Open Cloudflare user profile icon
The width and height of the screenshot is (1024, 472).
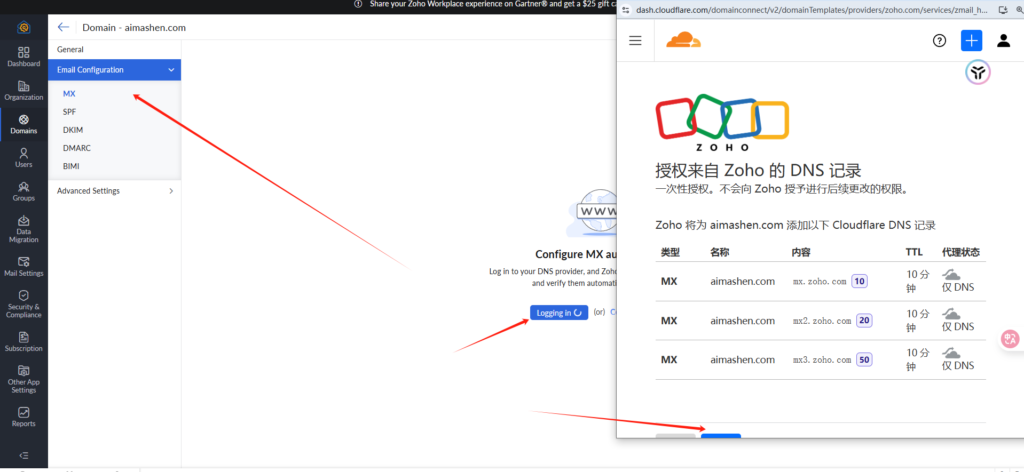pos(1003,40)
